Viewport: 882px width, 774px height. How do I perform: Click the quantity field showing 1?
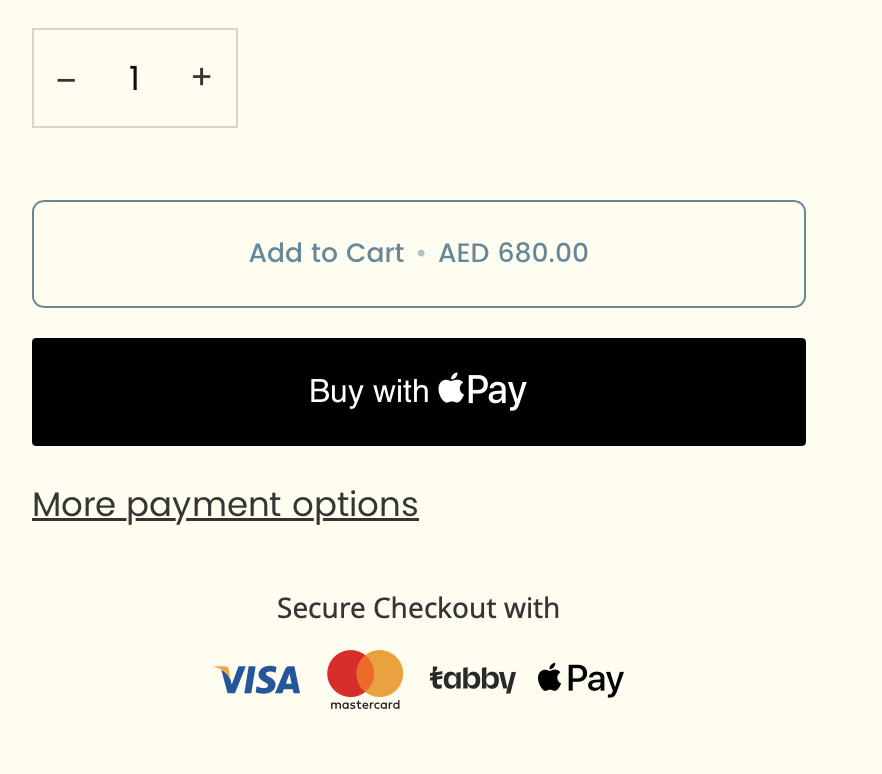coord(134,78)
